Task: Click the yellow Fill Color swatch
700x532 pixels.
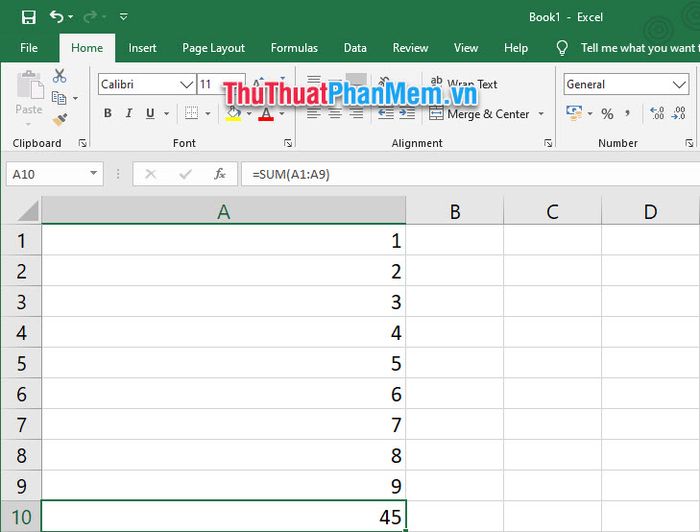Action: click(x=233, y=115)
